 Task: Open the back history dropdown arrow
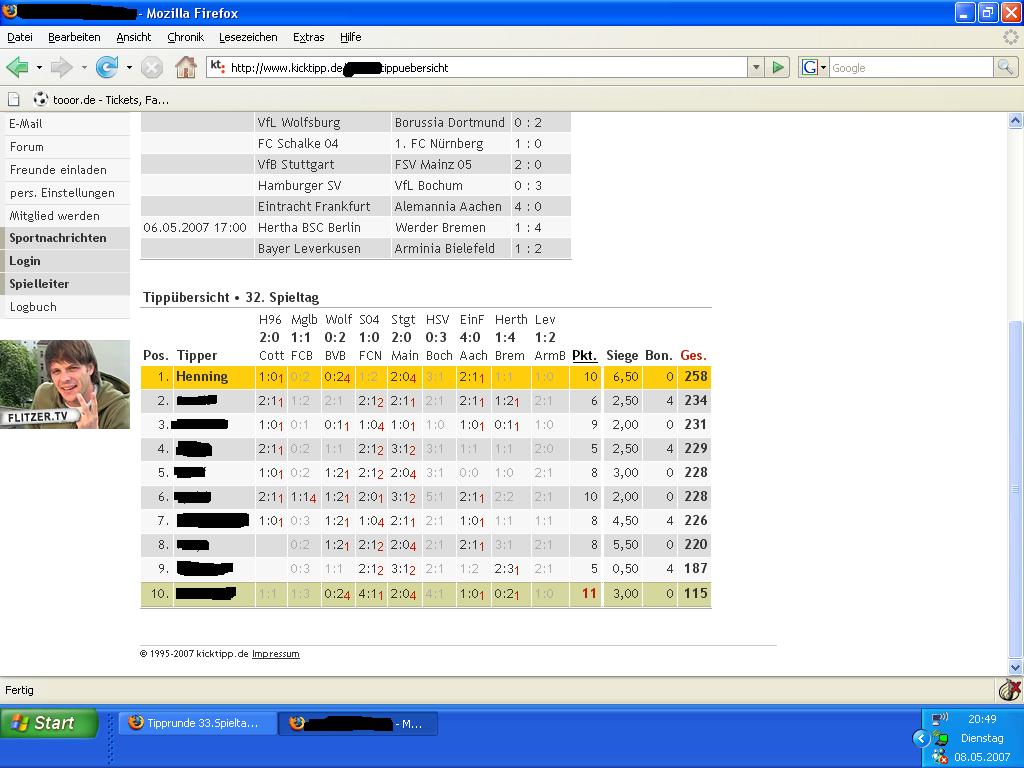pos(39,67)
